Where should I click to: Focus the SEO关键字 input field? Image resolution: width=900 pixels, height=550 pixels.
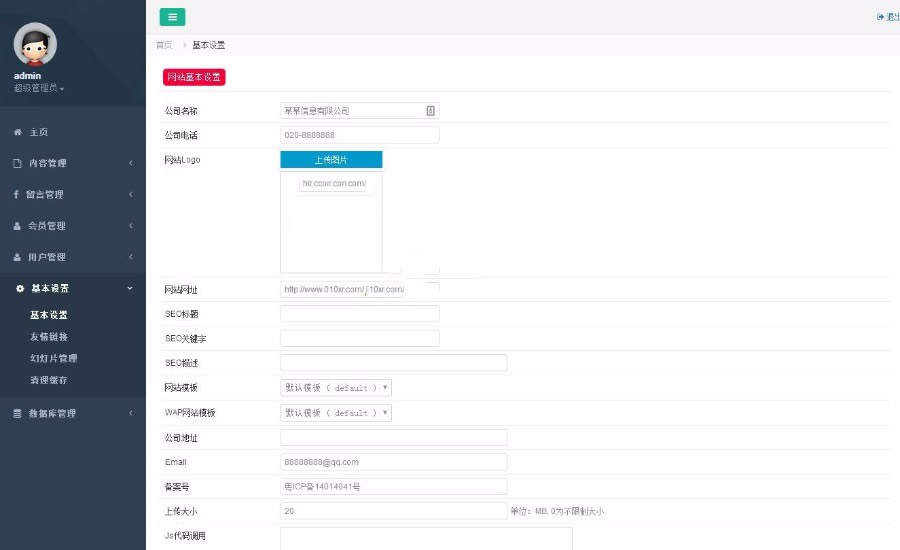(x=360, y=338)
